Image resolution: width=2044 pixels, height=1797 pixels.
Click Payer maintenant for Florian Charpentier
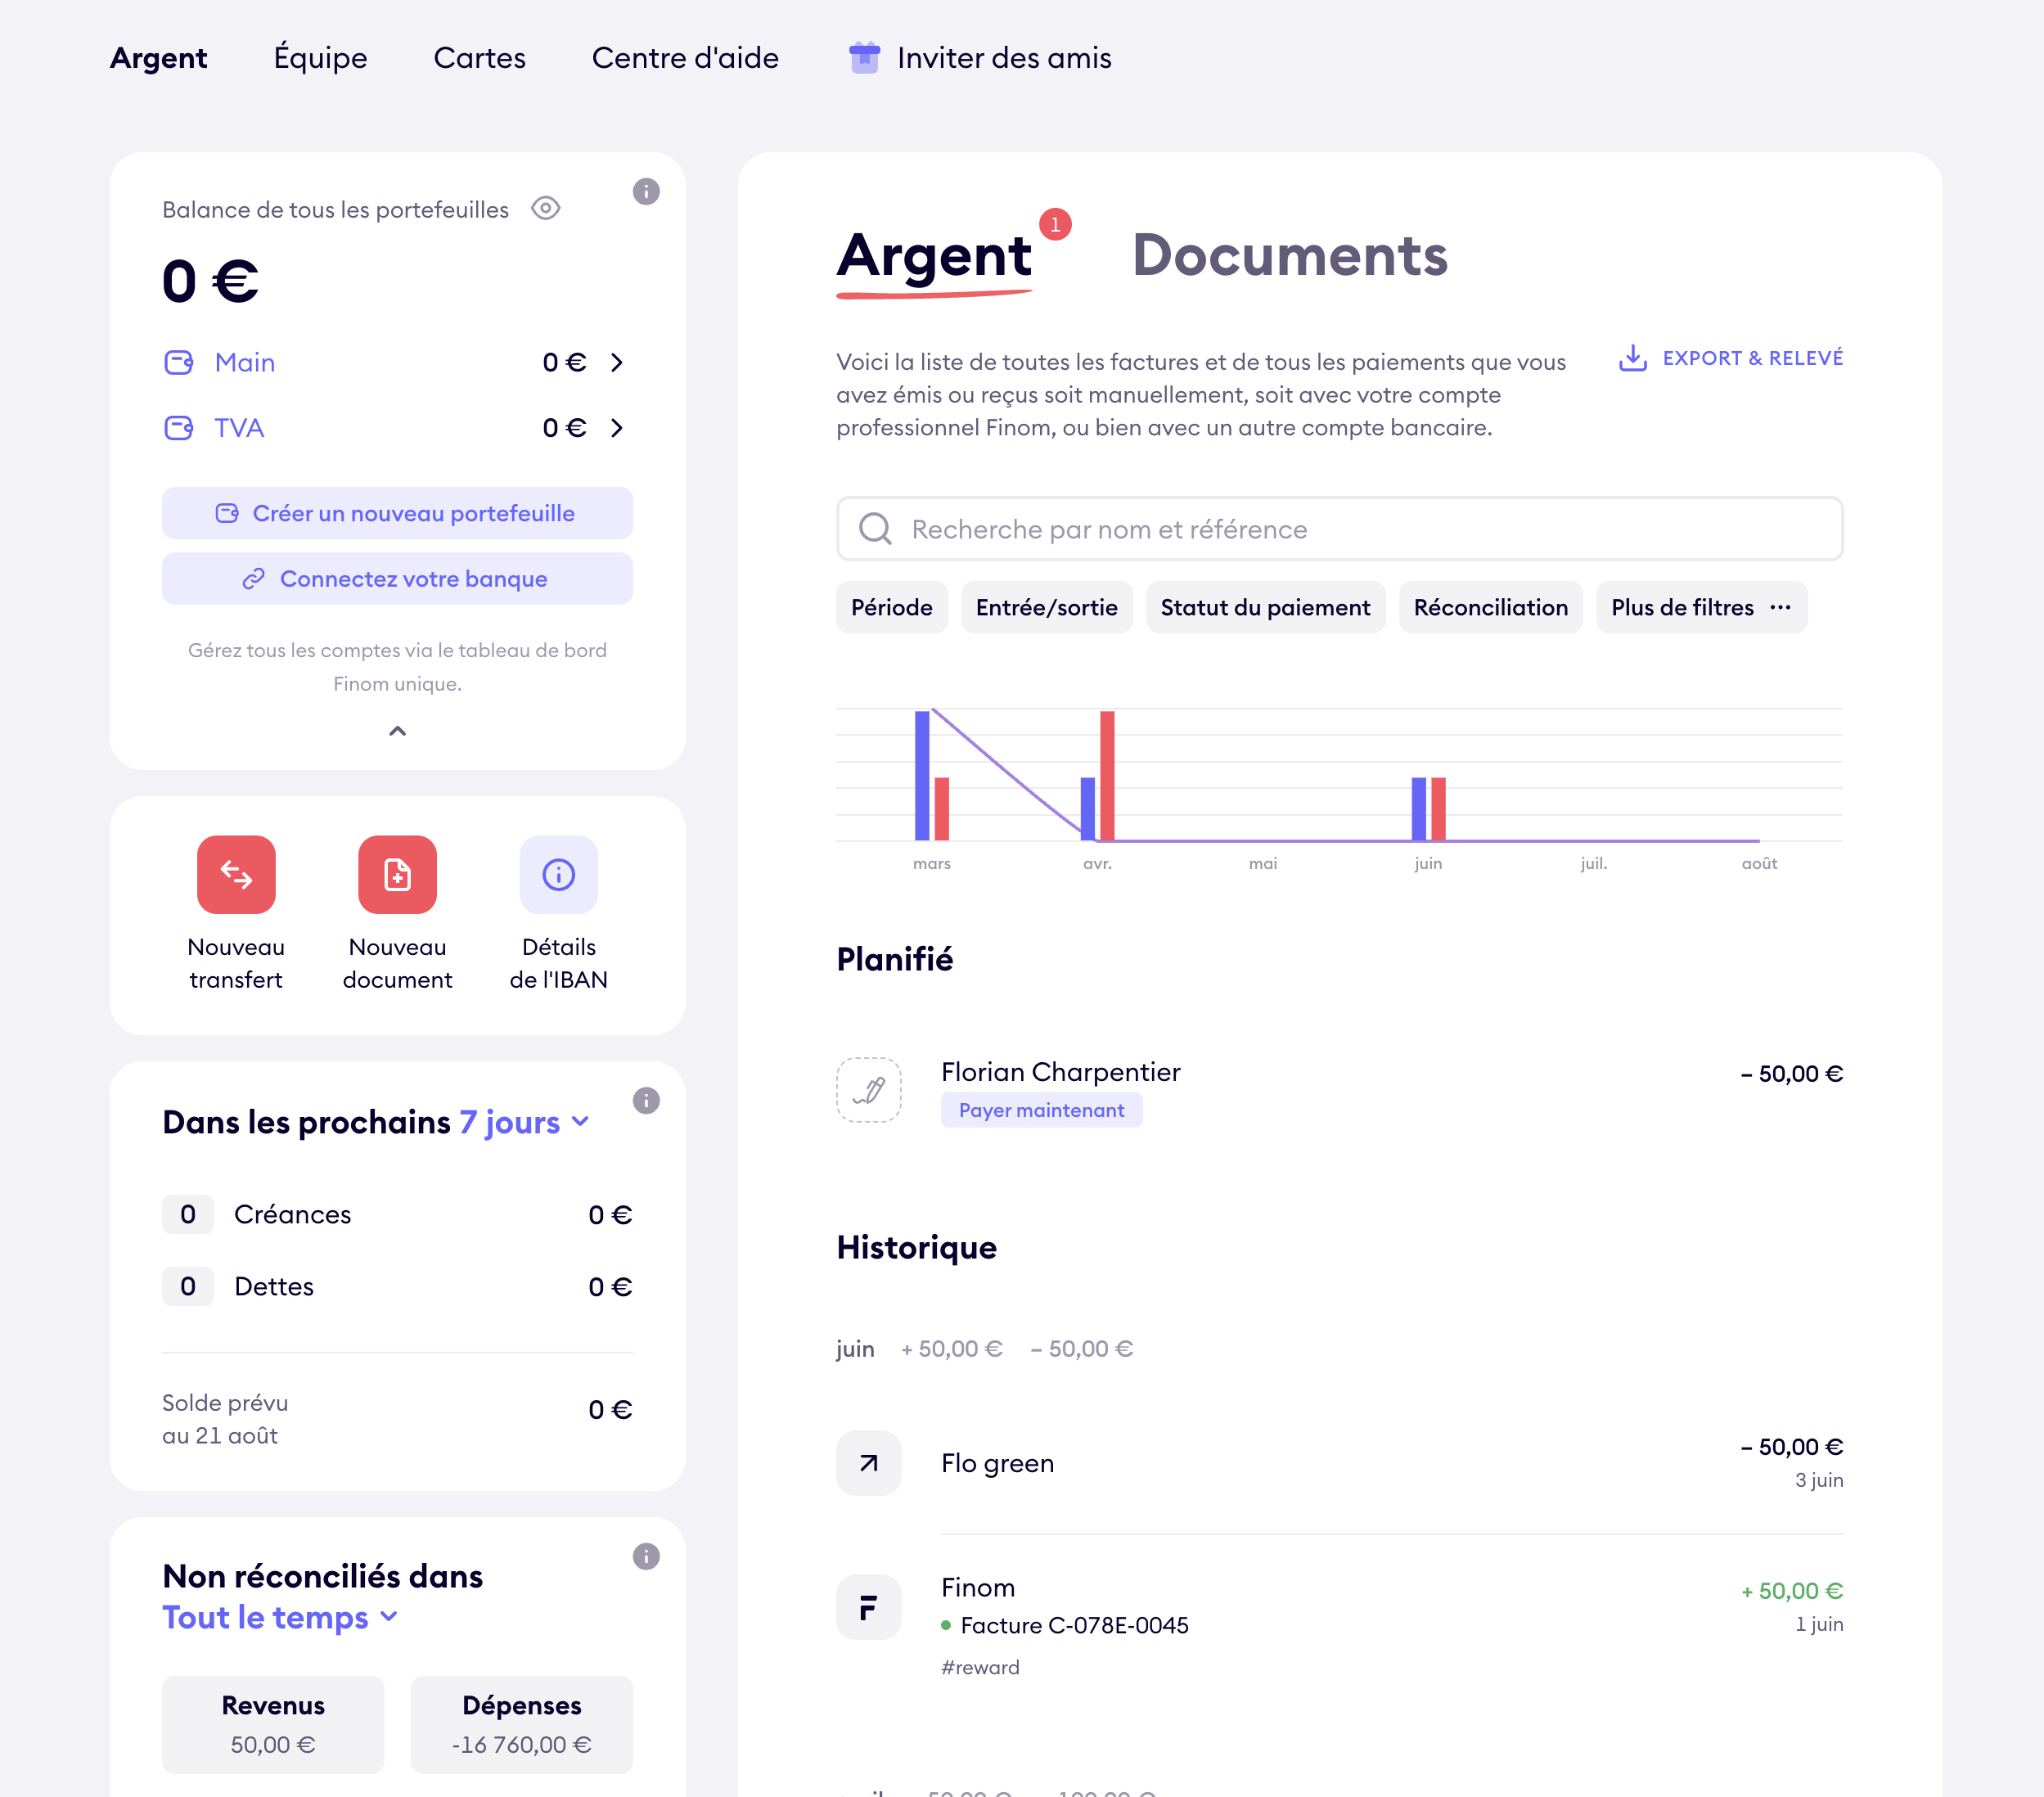1041,1110
